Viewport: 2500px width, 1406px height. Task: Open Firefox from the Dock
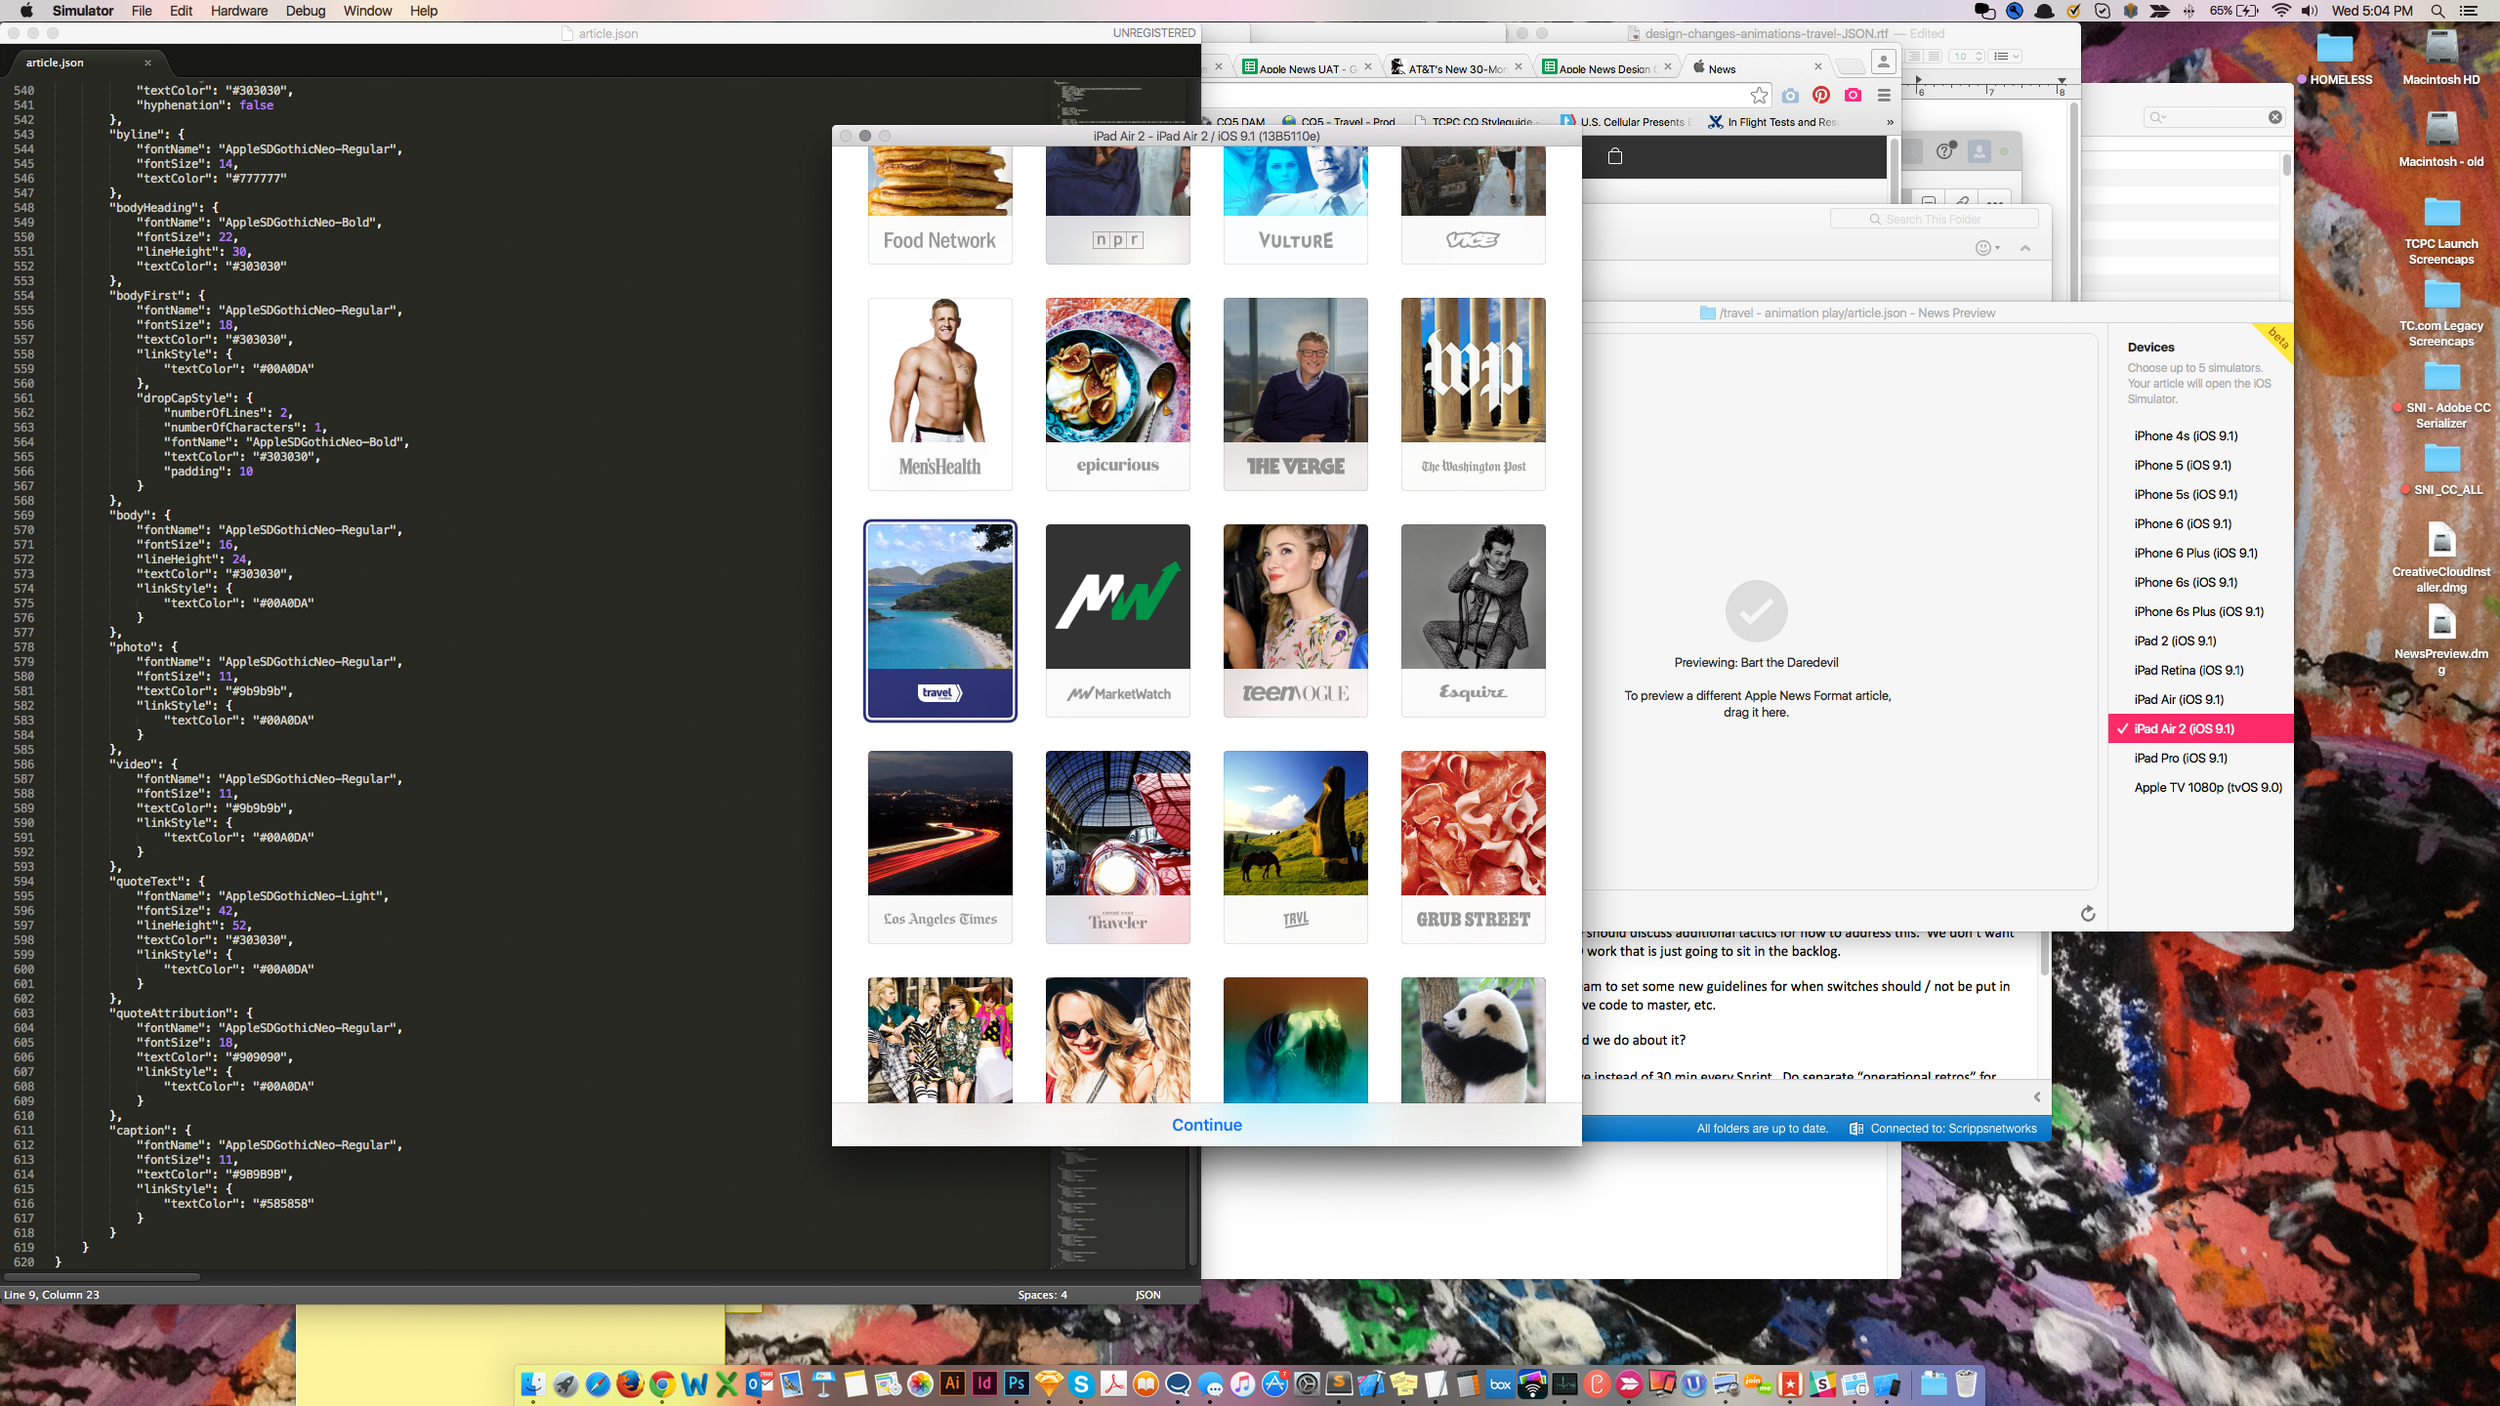[629, 1383]
